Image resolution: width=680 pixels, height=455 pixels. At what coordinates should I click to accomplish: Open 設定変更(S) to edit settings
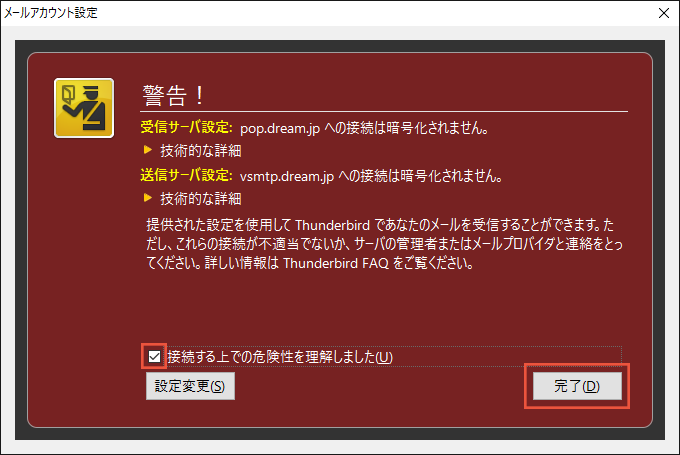190,386
